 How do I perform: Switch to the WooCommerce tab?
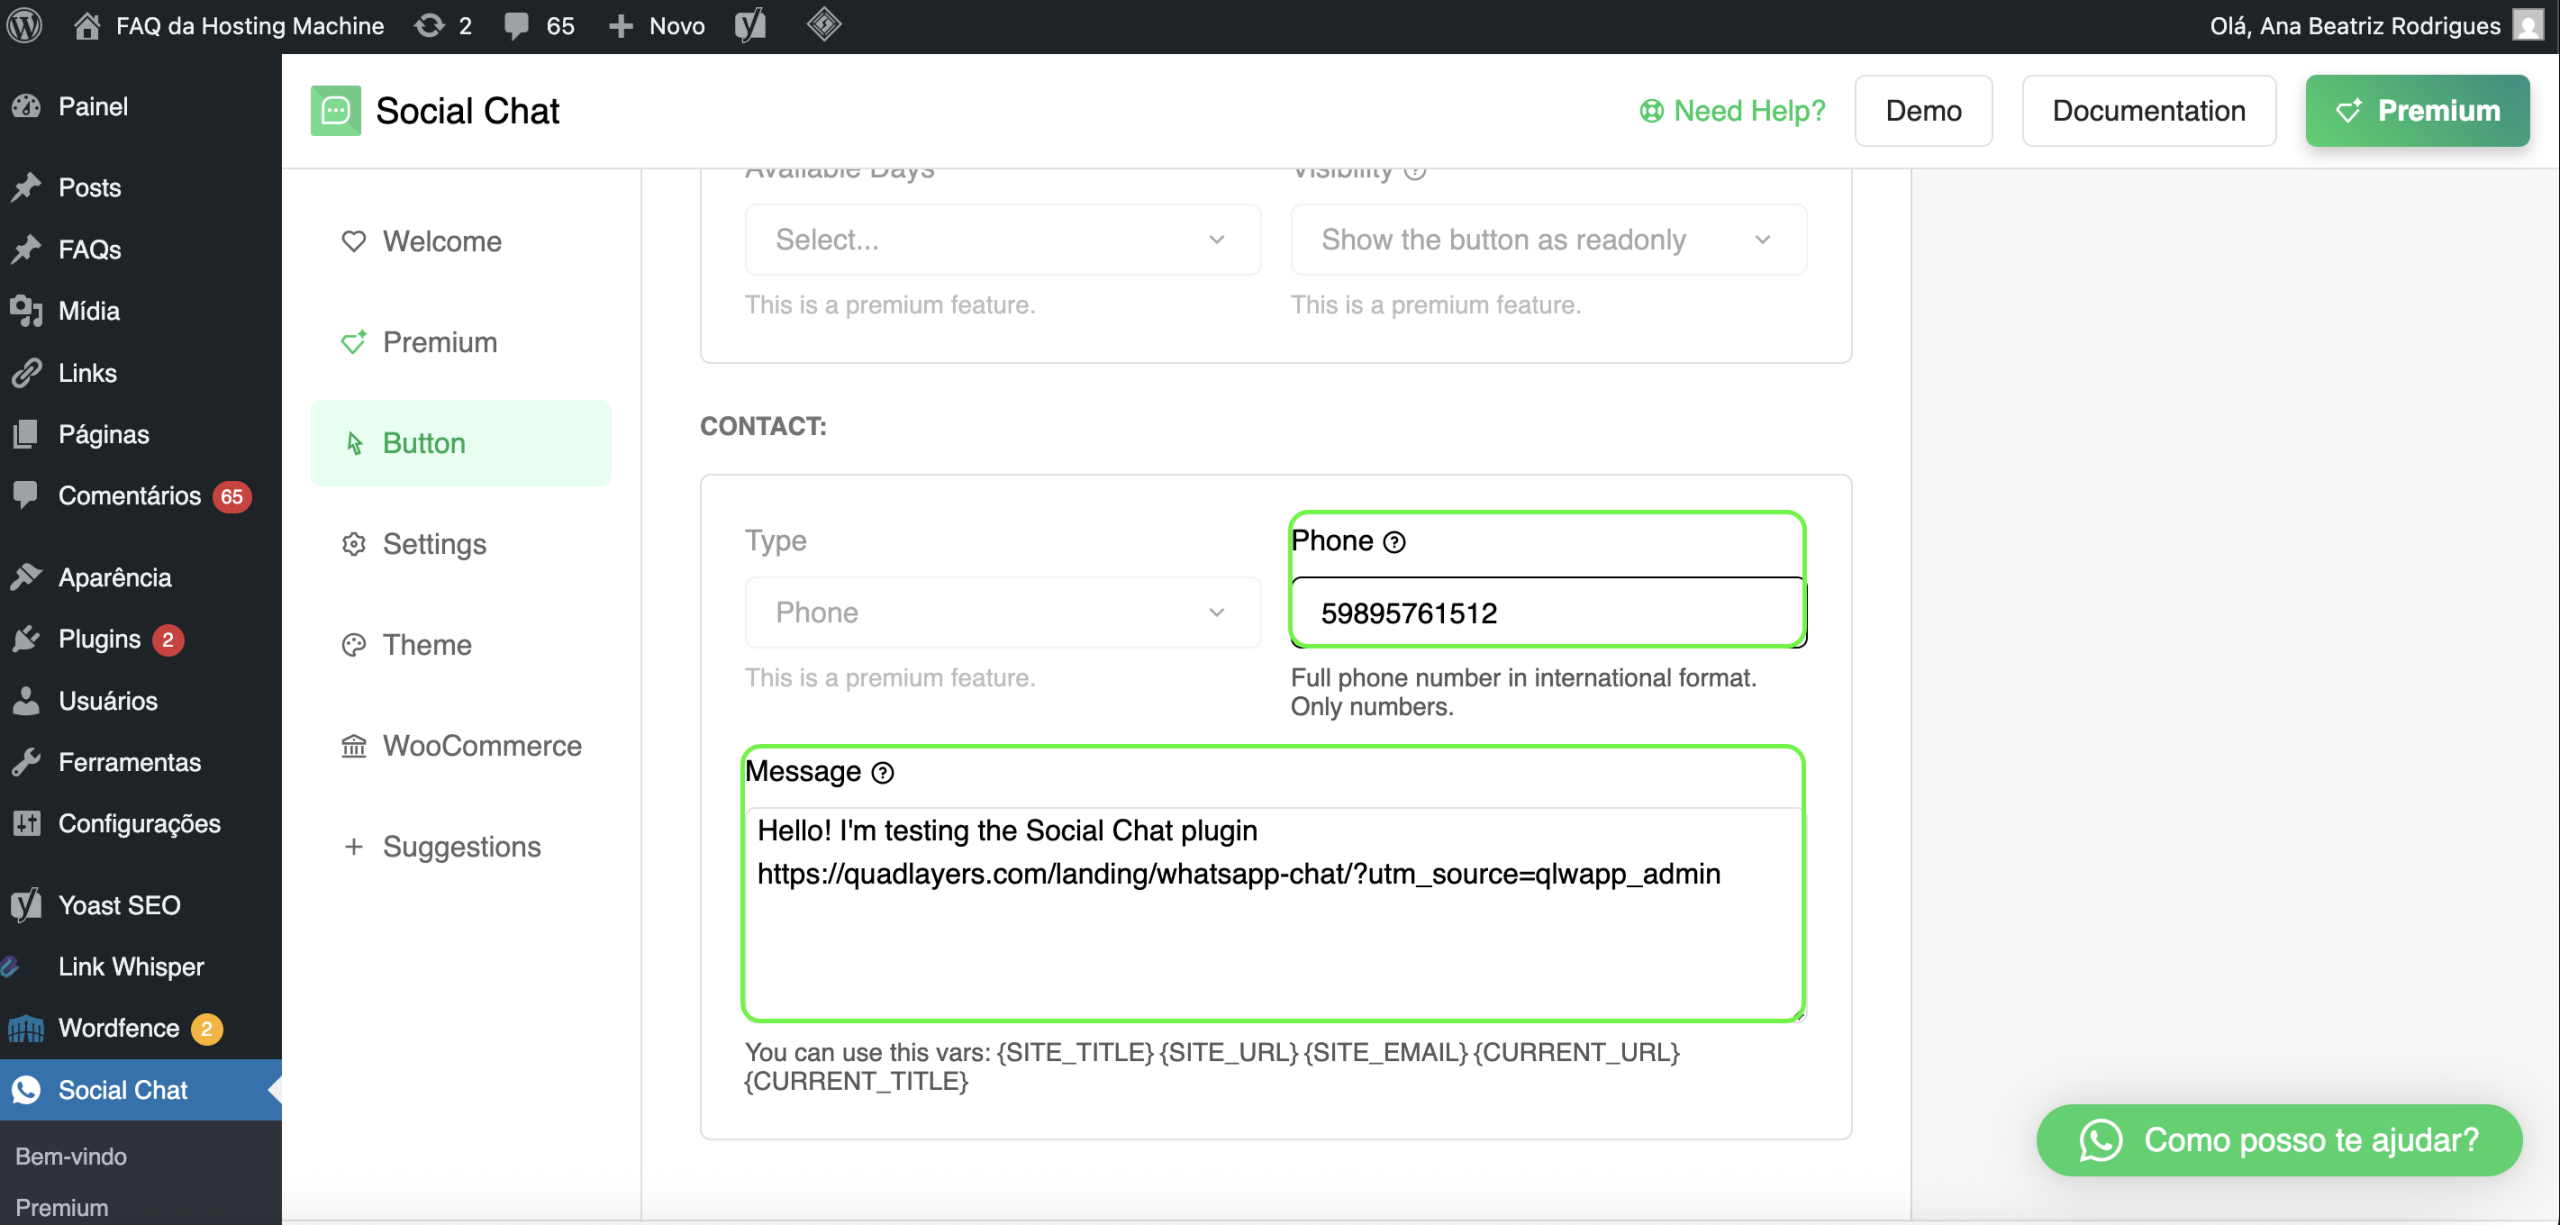tap(461, 746)
